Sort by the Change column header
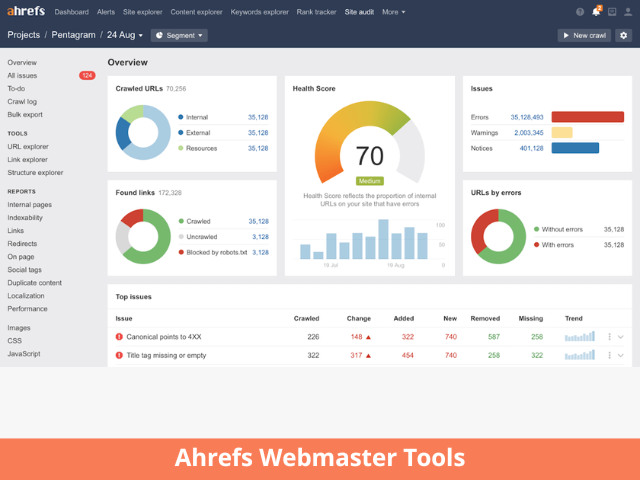The image size is (640, 480). coord(359,318)
